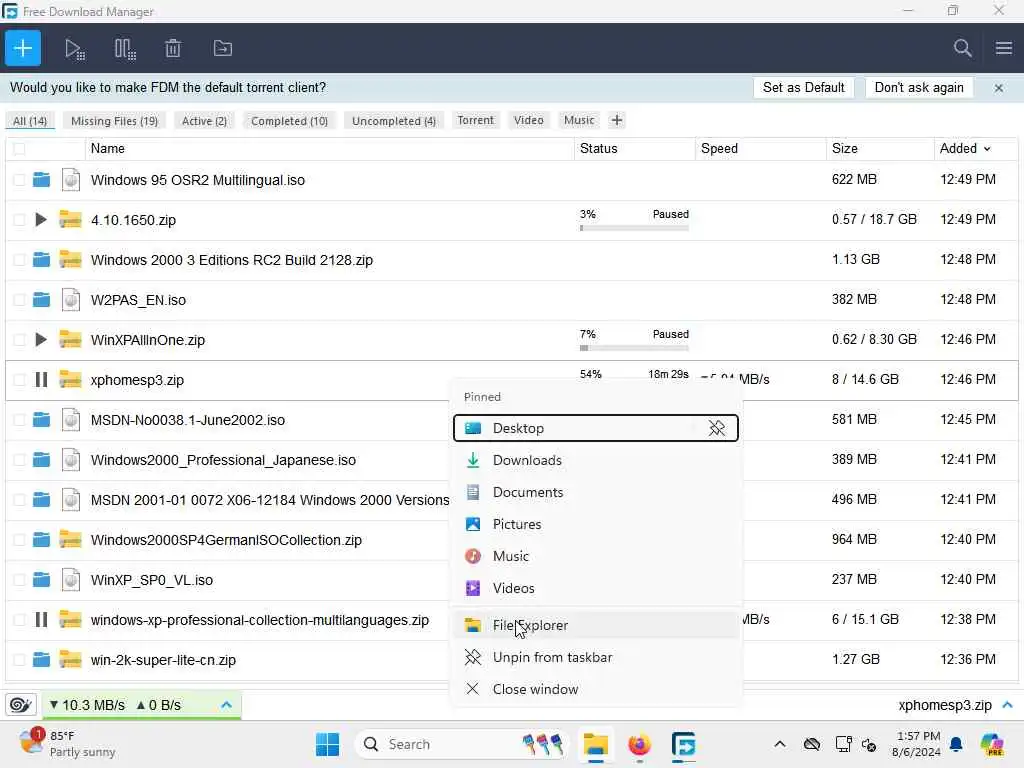
Task: Open Pictures from the jump list
Action: [596, 524]
